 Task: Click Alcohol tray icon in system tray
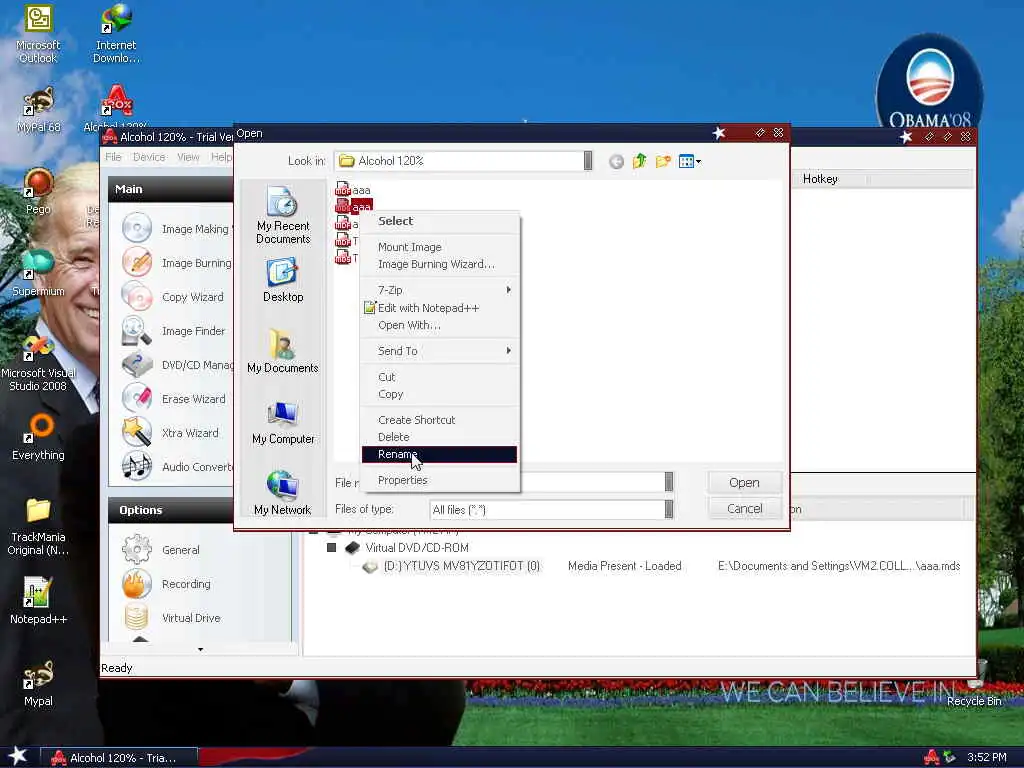click(932, 758)
